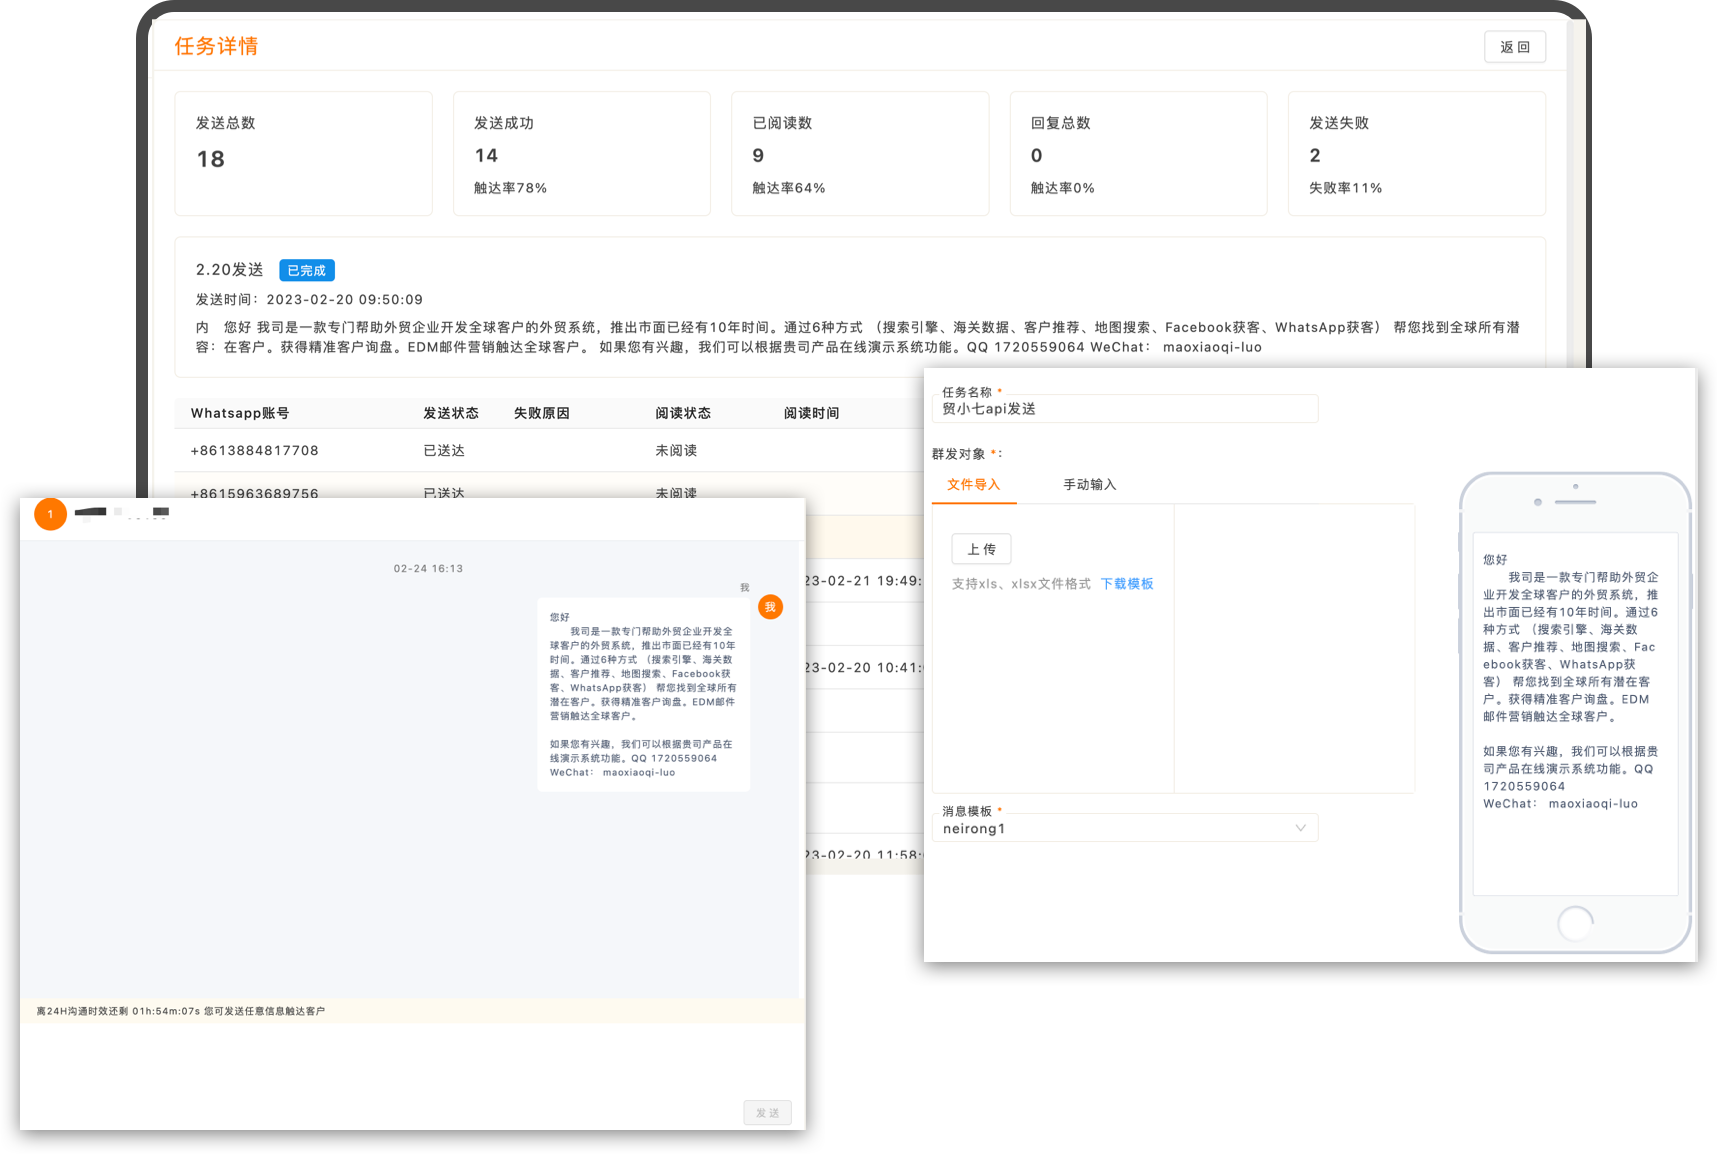The width and height of the screenshot is (1718, 1154).
Task: Click the 上传 upload button
Action: click(x=981, y=549)
